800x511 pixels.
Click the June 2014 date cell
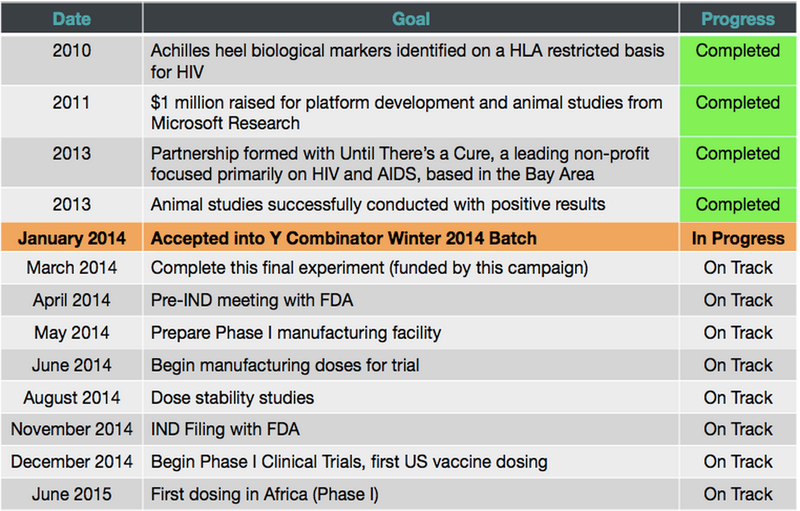coord(70,365)
